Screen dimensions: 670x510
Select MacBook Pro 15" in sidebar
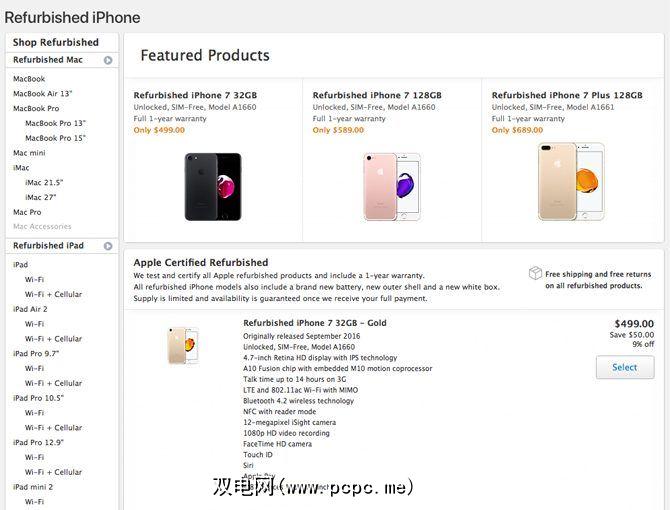(x=56, y=138)
